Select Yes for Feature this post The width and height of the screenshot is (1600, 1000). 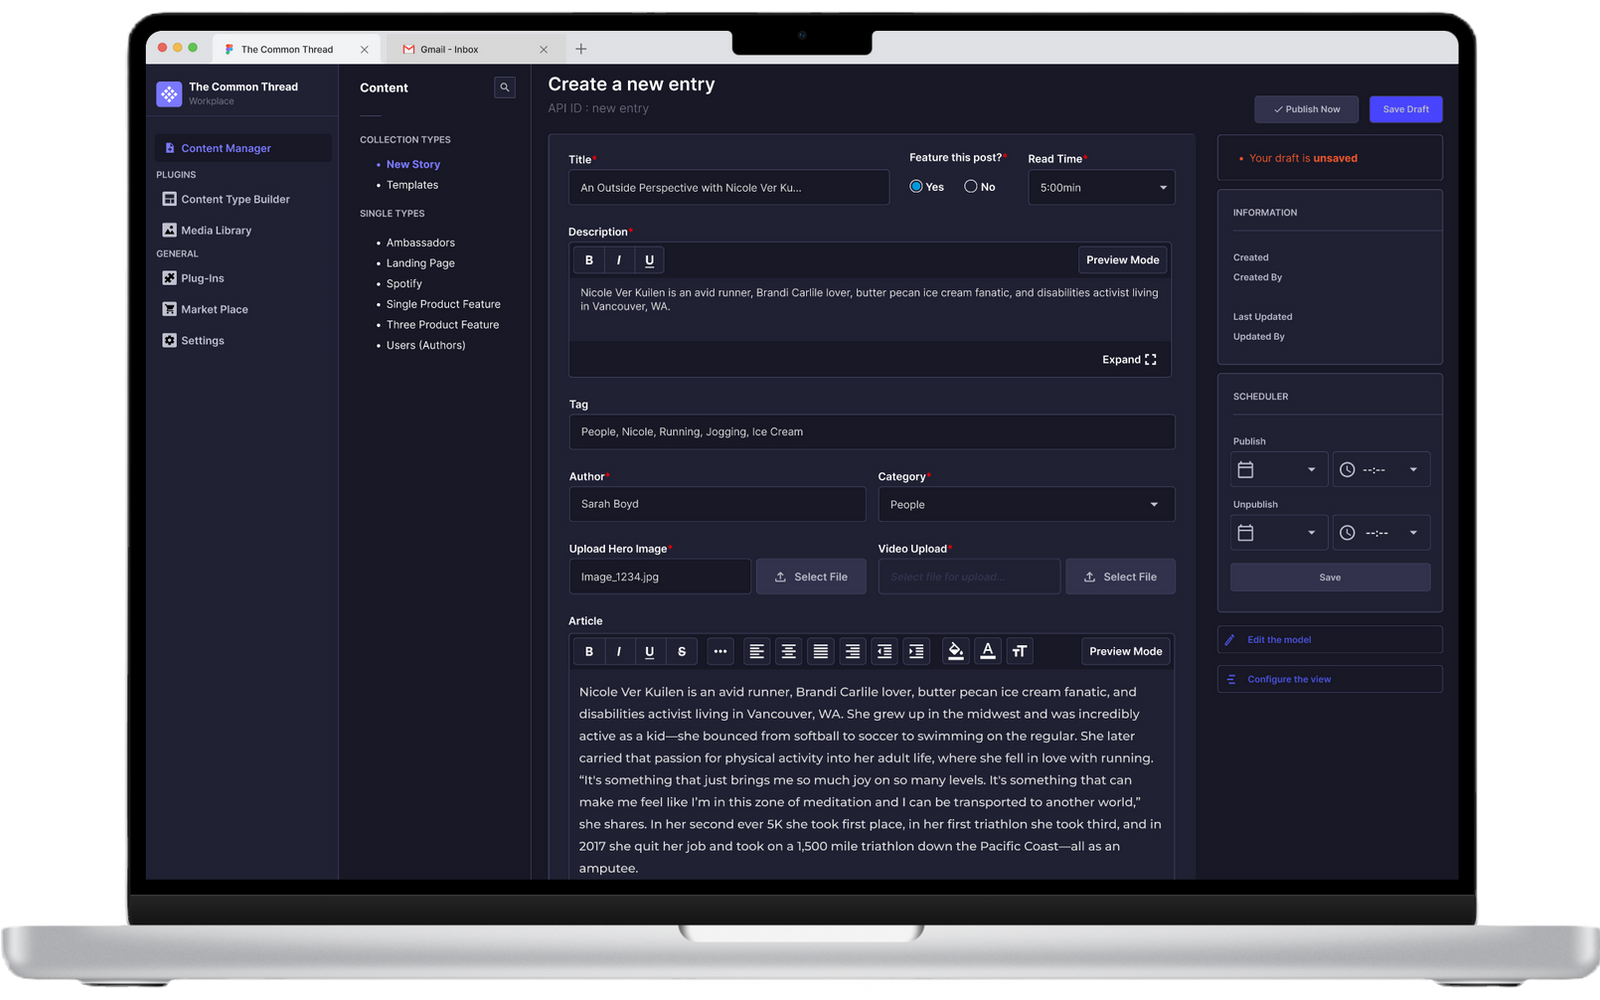tap(916, 187)
